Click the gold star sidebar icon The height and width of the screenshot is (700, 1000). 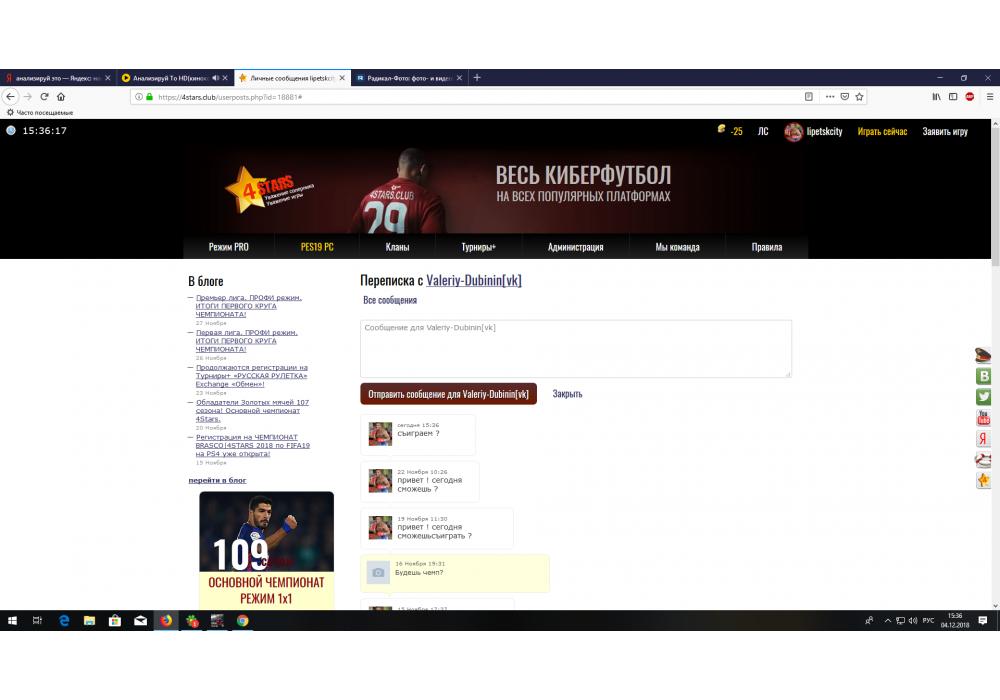point(983,481)
